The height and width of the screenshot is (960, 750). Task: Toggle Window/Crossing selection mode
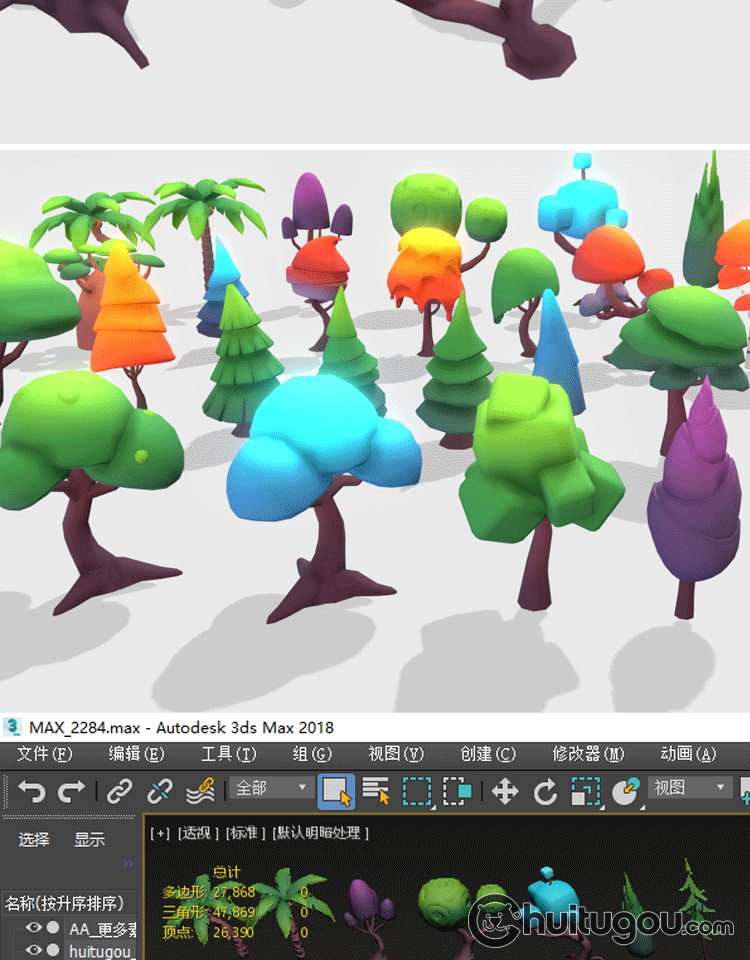pos(457,791)
